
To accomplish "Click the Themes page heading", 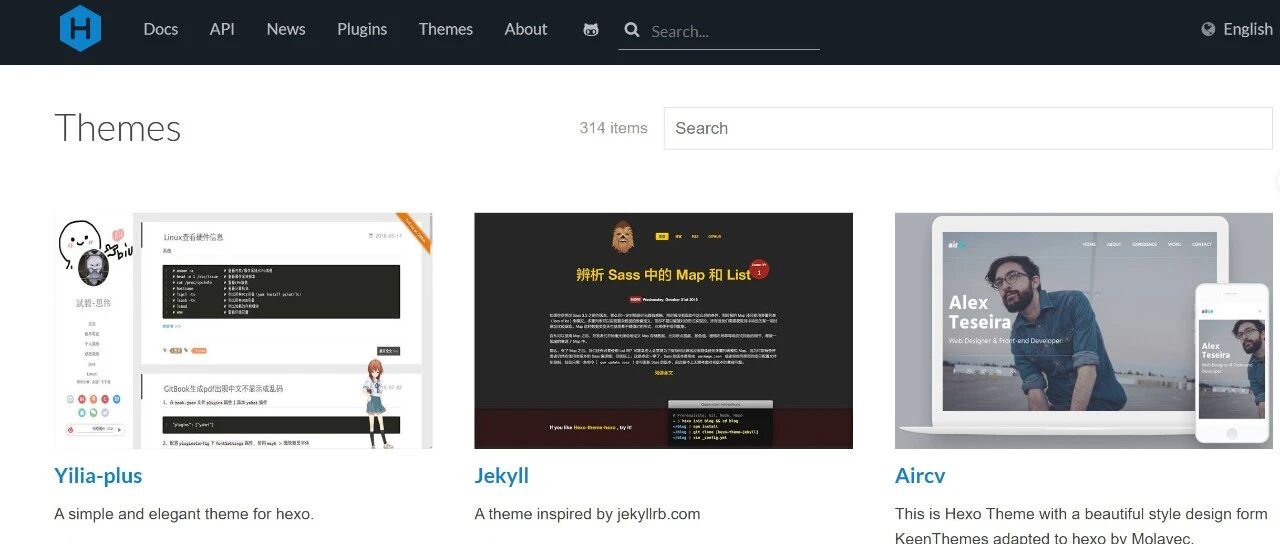I will [118, 128].
